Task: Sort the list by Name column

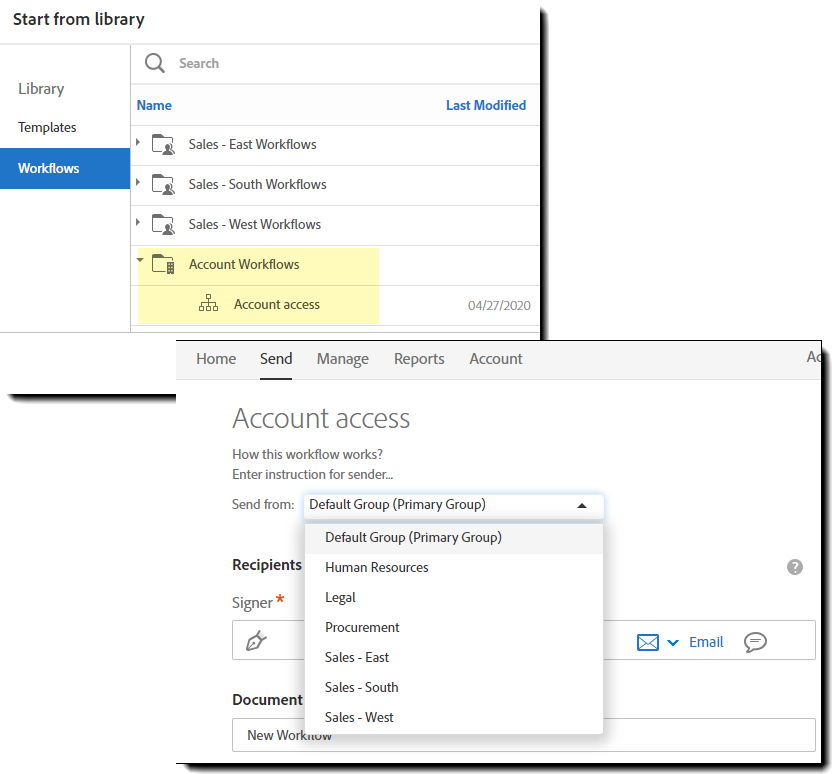Action: tap(154, 106)
